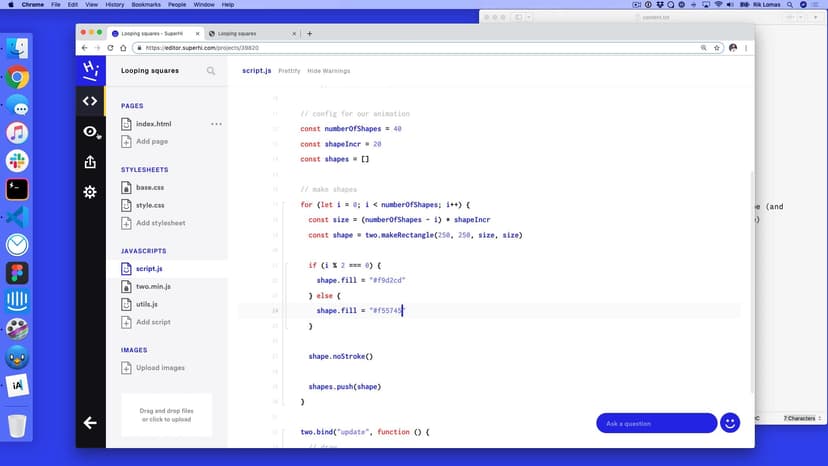Click Add script under Javascripts
828x466 pixels.
pyautogui.click(x=153, y=322)
